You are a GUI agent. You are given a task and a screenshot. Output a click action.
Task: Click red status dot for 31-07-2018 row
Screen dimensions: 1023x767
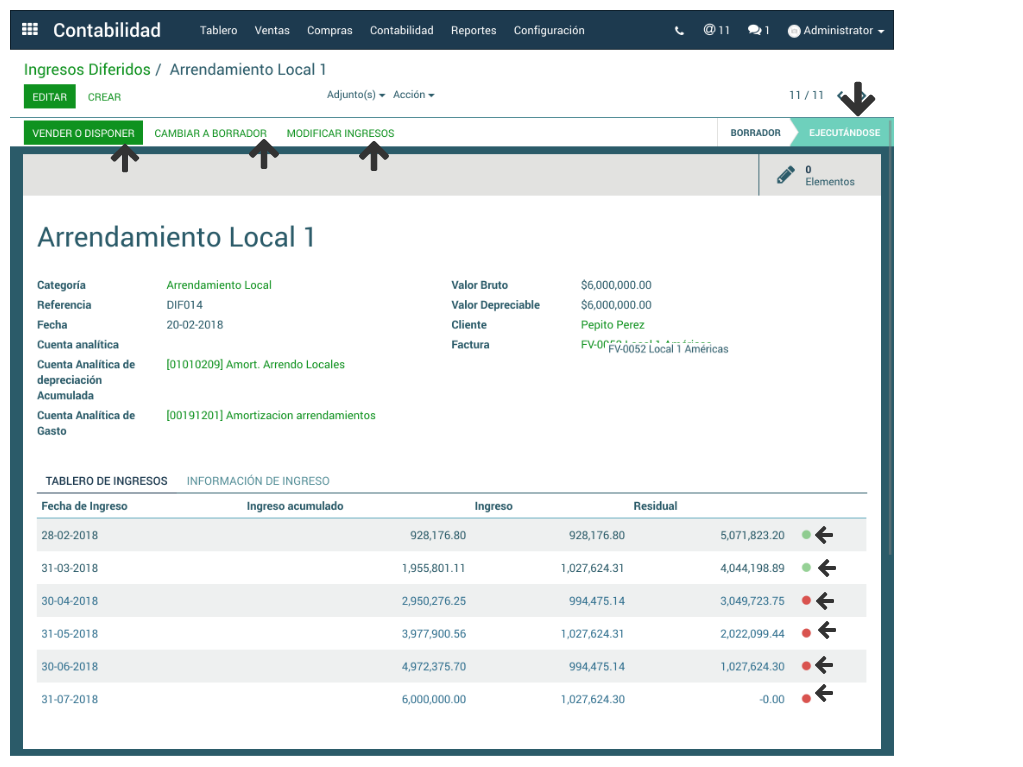click(806, 699)
